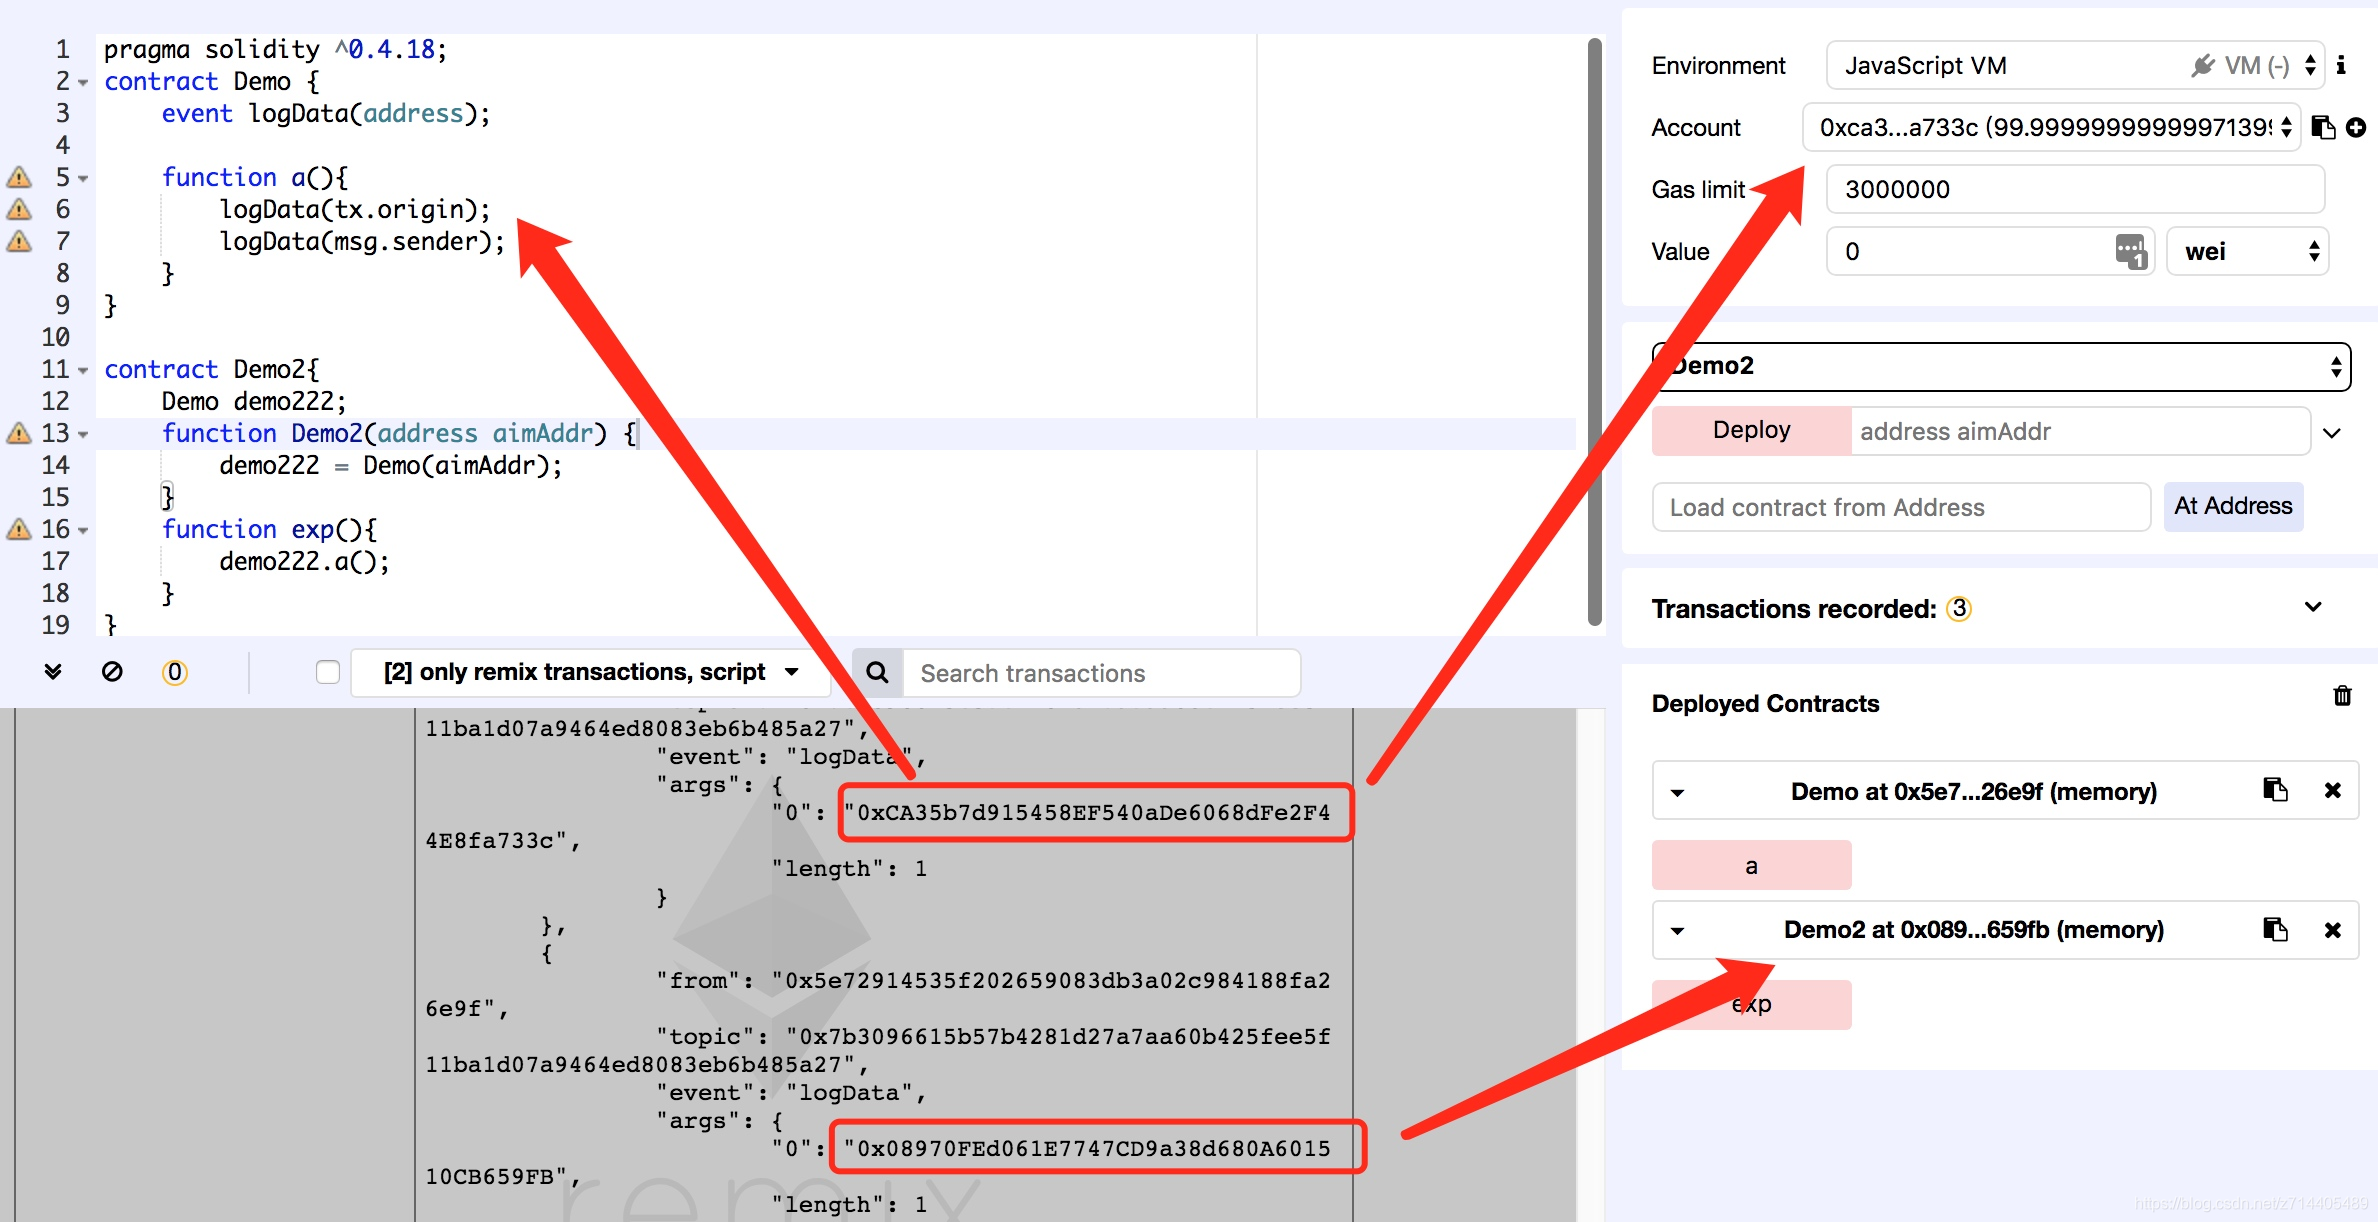This screenshot has width=2378, height=1222.
Task: Toggle the script filter checkbox in toolbar
Action: 326,670
